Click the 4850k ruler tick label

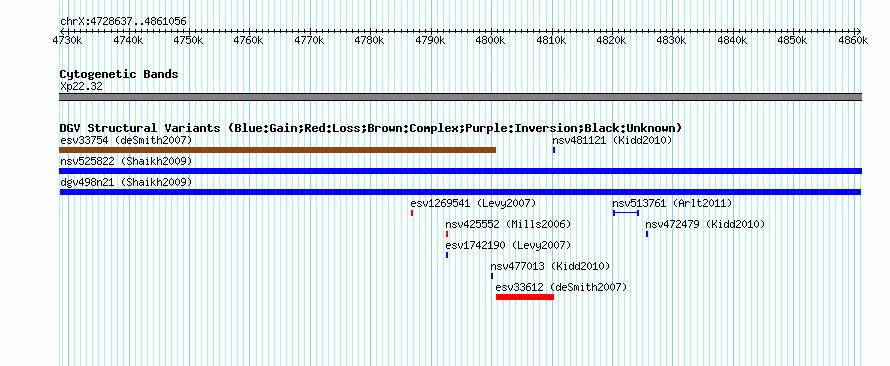(792, 40)
